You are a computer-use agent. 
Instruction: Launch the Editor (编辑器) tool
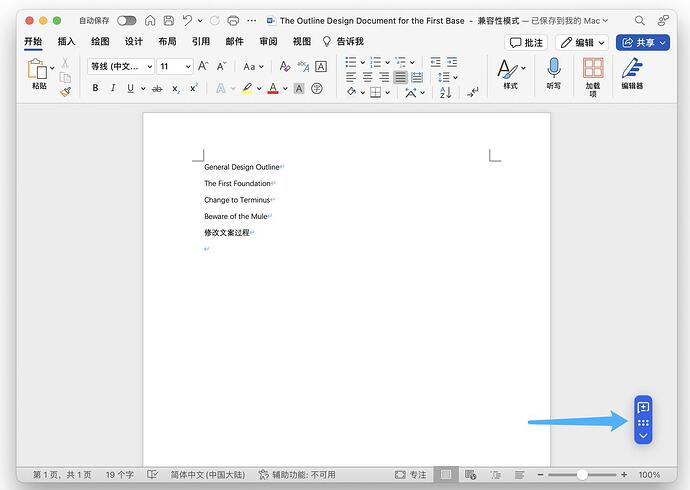coord(632,69)
